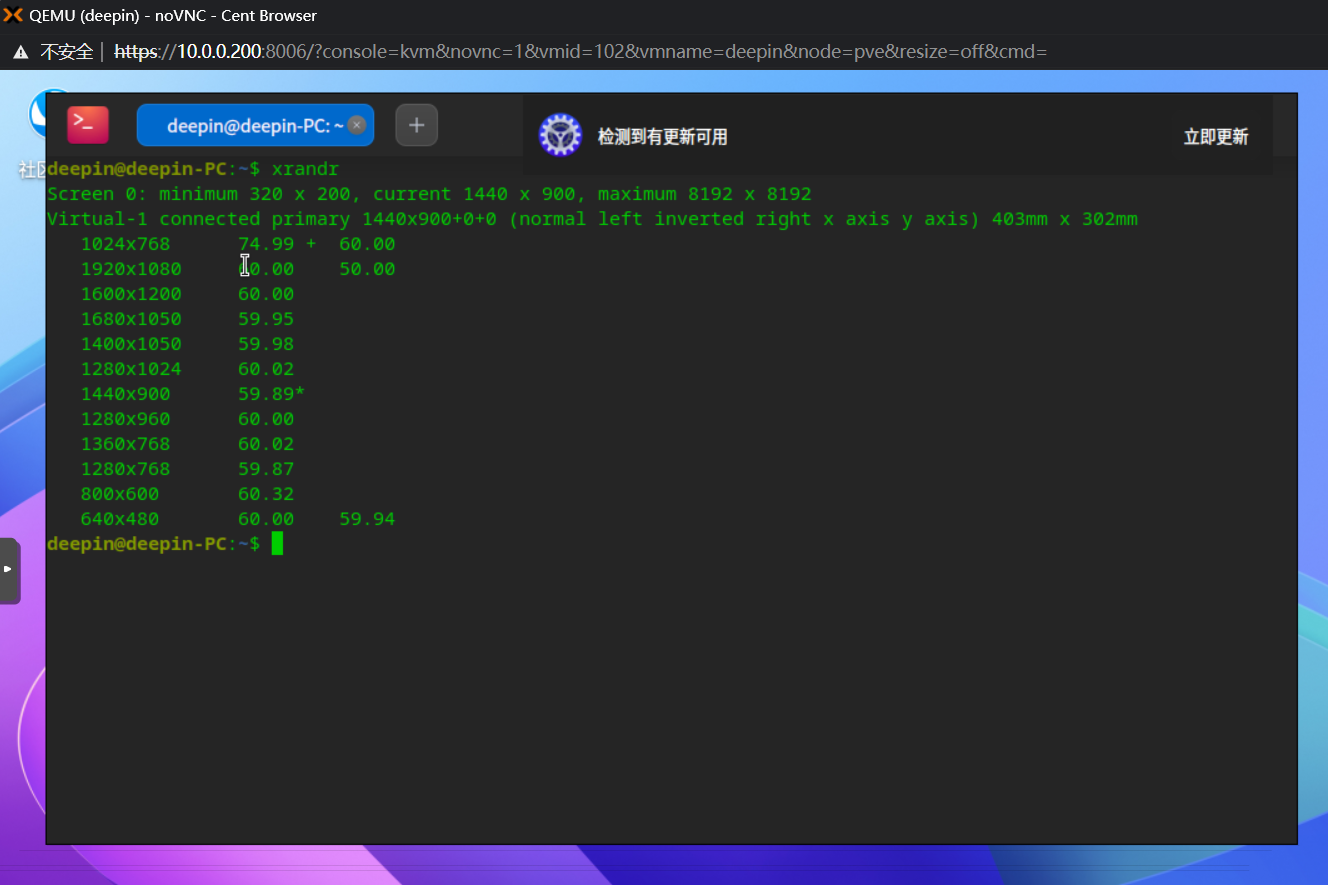Click the green cursor at terminal prompt
Image resolution: width=1328 pixels, height=885 pixels.
(277, 544)
